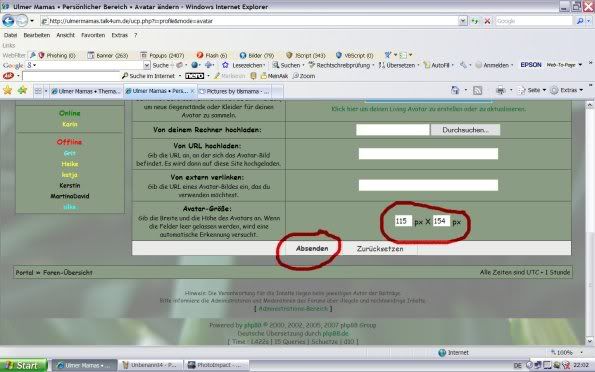Expand the address bar URL dropdown
The width and height of the screenshot is (595, 372).
(x=463, y=21)
